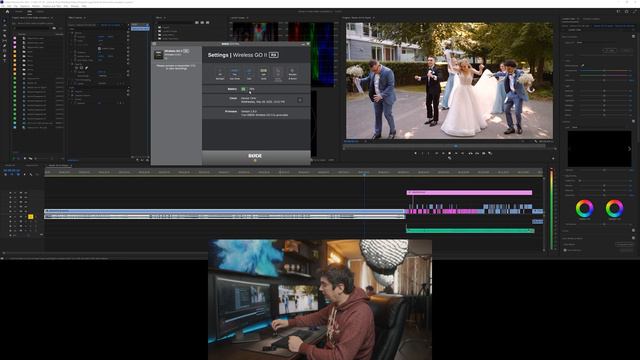This screenshot has width=640, height=360.
Task: Click the Shadow Tint color wheel
Action: tap(584, 209)
